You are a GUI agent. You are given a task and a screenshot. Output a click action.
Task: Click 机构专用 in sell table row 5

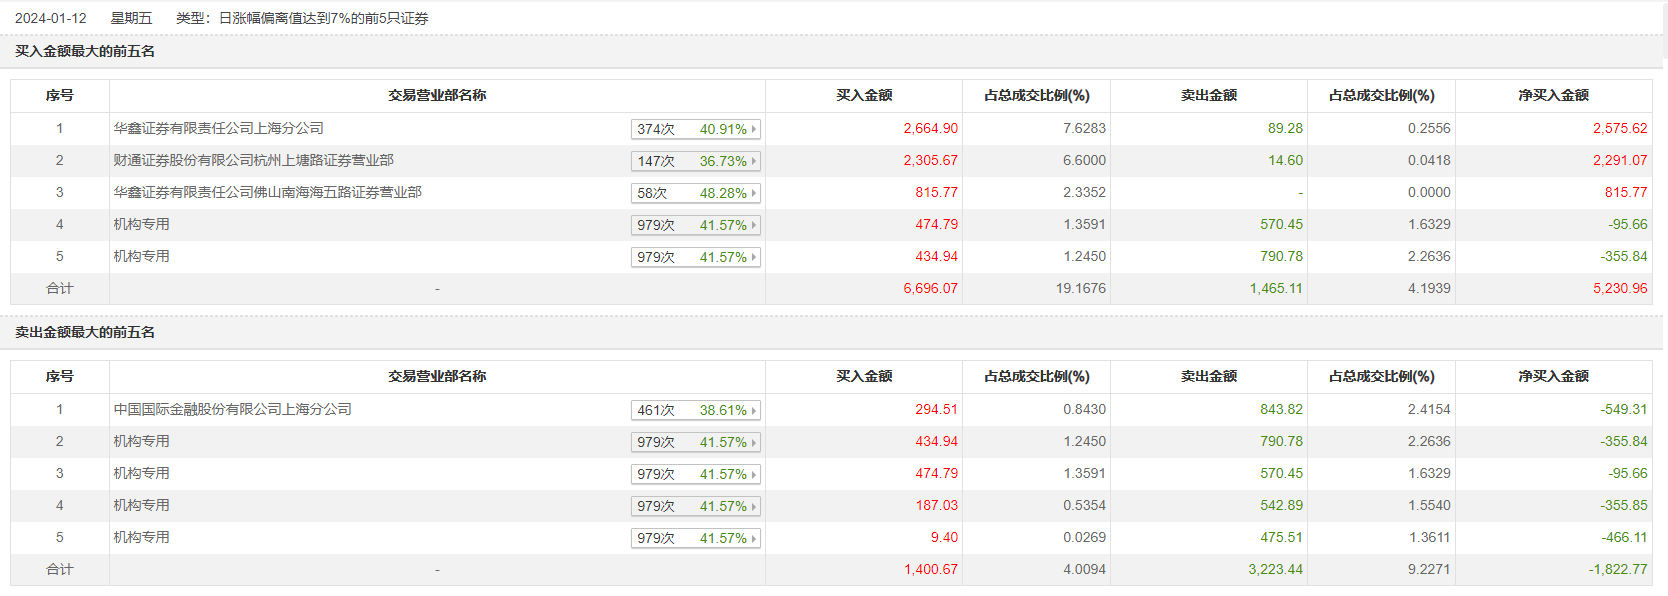pos(141,537)
